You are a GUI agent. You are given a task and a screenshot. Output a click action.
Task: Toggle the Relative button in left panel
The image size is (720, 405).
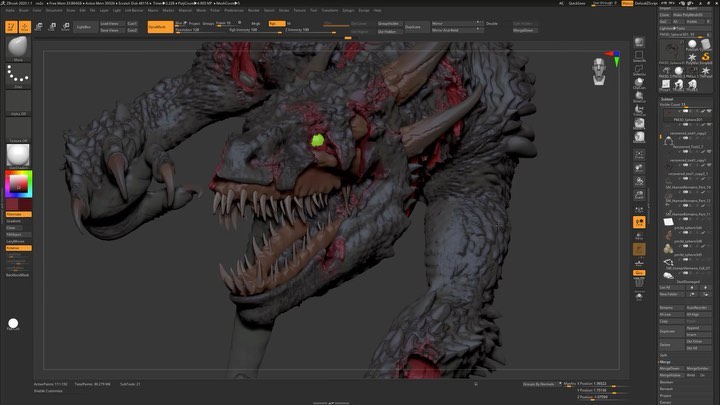pyautogui.click(x=18, y=248)
